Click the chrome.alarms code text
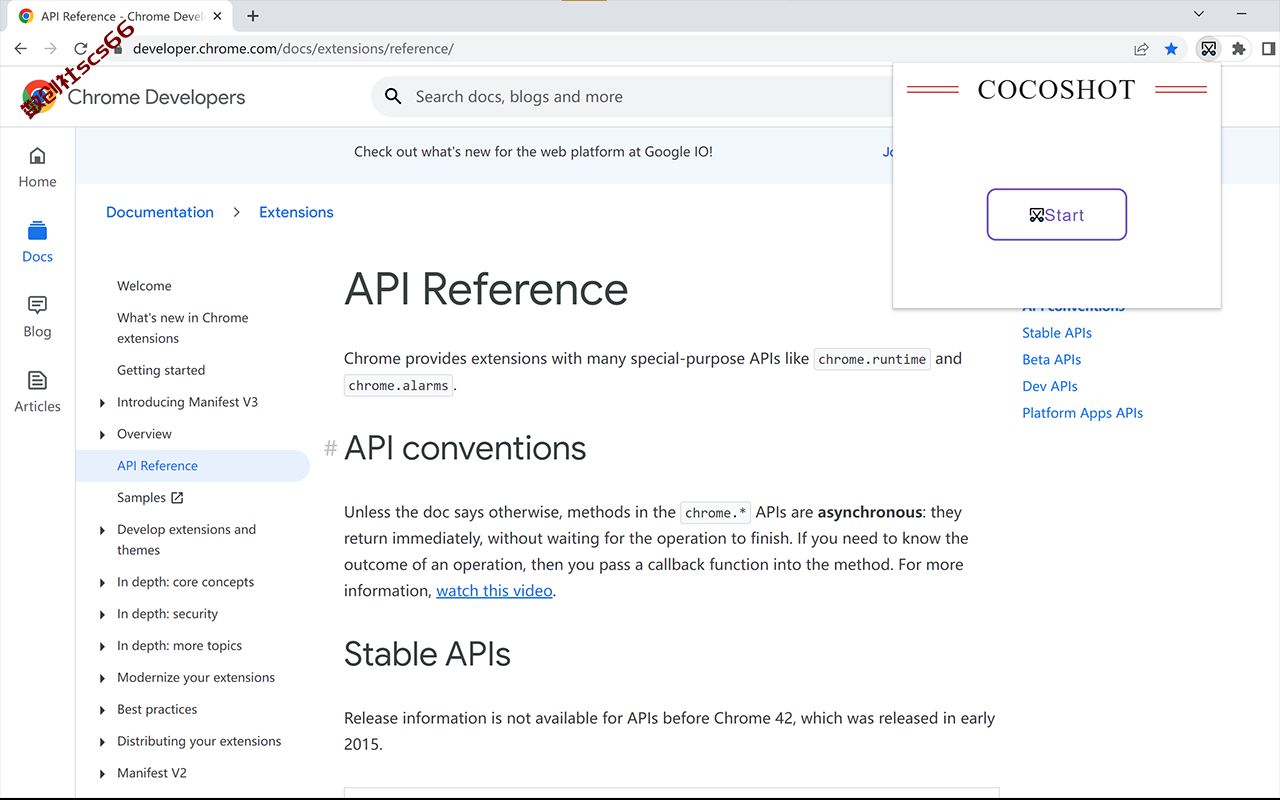The width and height of the screenshot is (1280, 800). tap(398, 385)
